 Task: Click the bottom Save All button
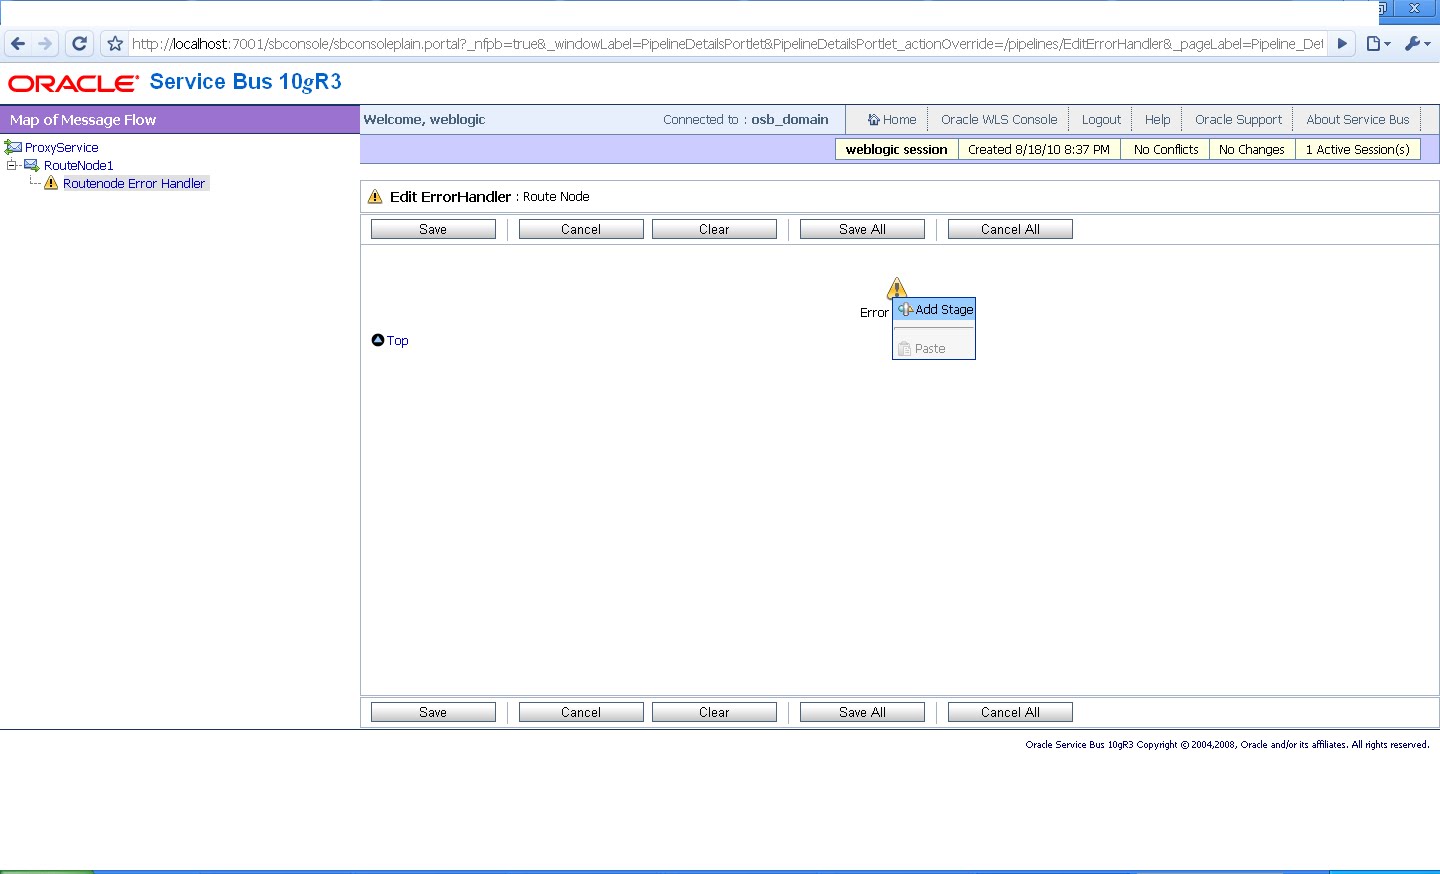tap(862, 712)
